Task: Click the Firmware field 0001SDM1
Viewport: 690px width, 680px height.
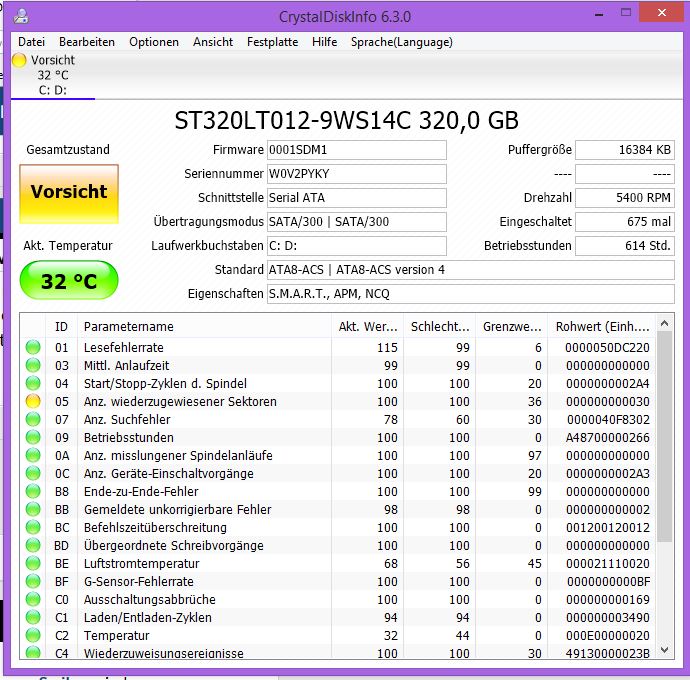Action: click(356, 150)
